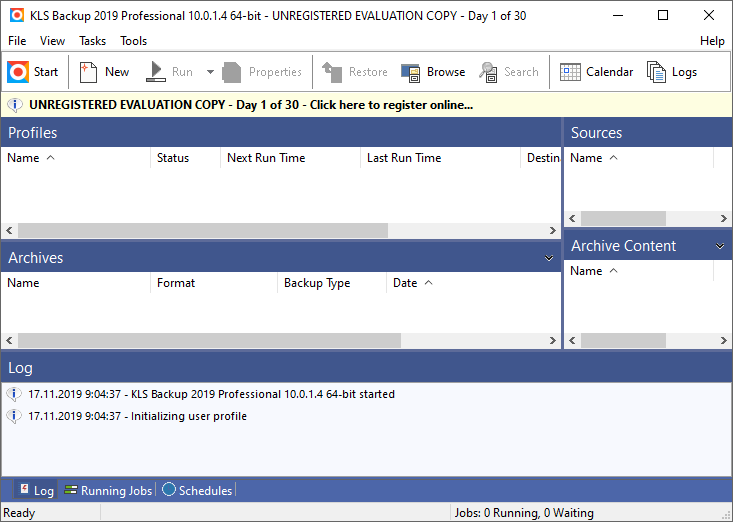Click the Restore toolbar button
The image size is (733, 522).
[x=355, y=72]
